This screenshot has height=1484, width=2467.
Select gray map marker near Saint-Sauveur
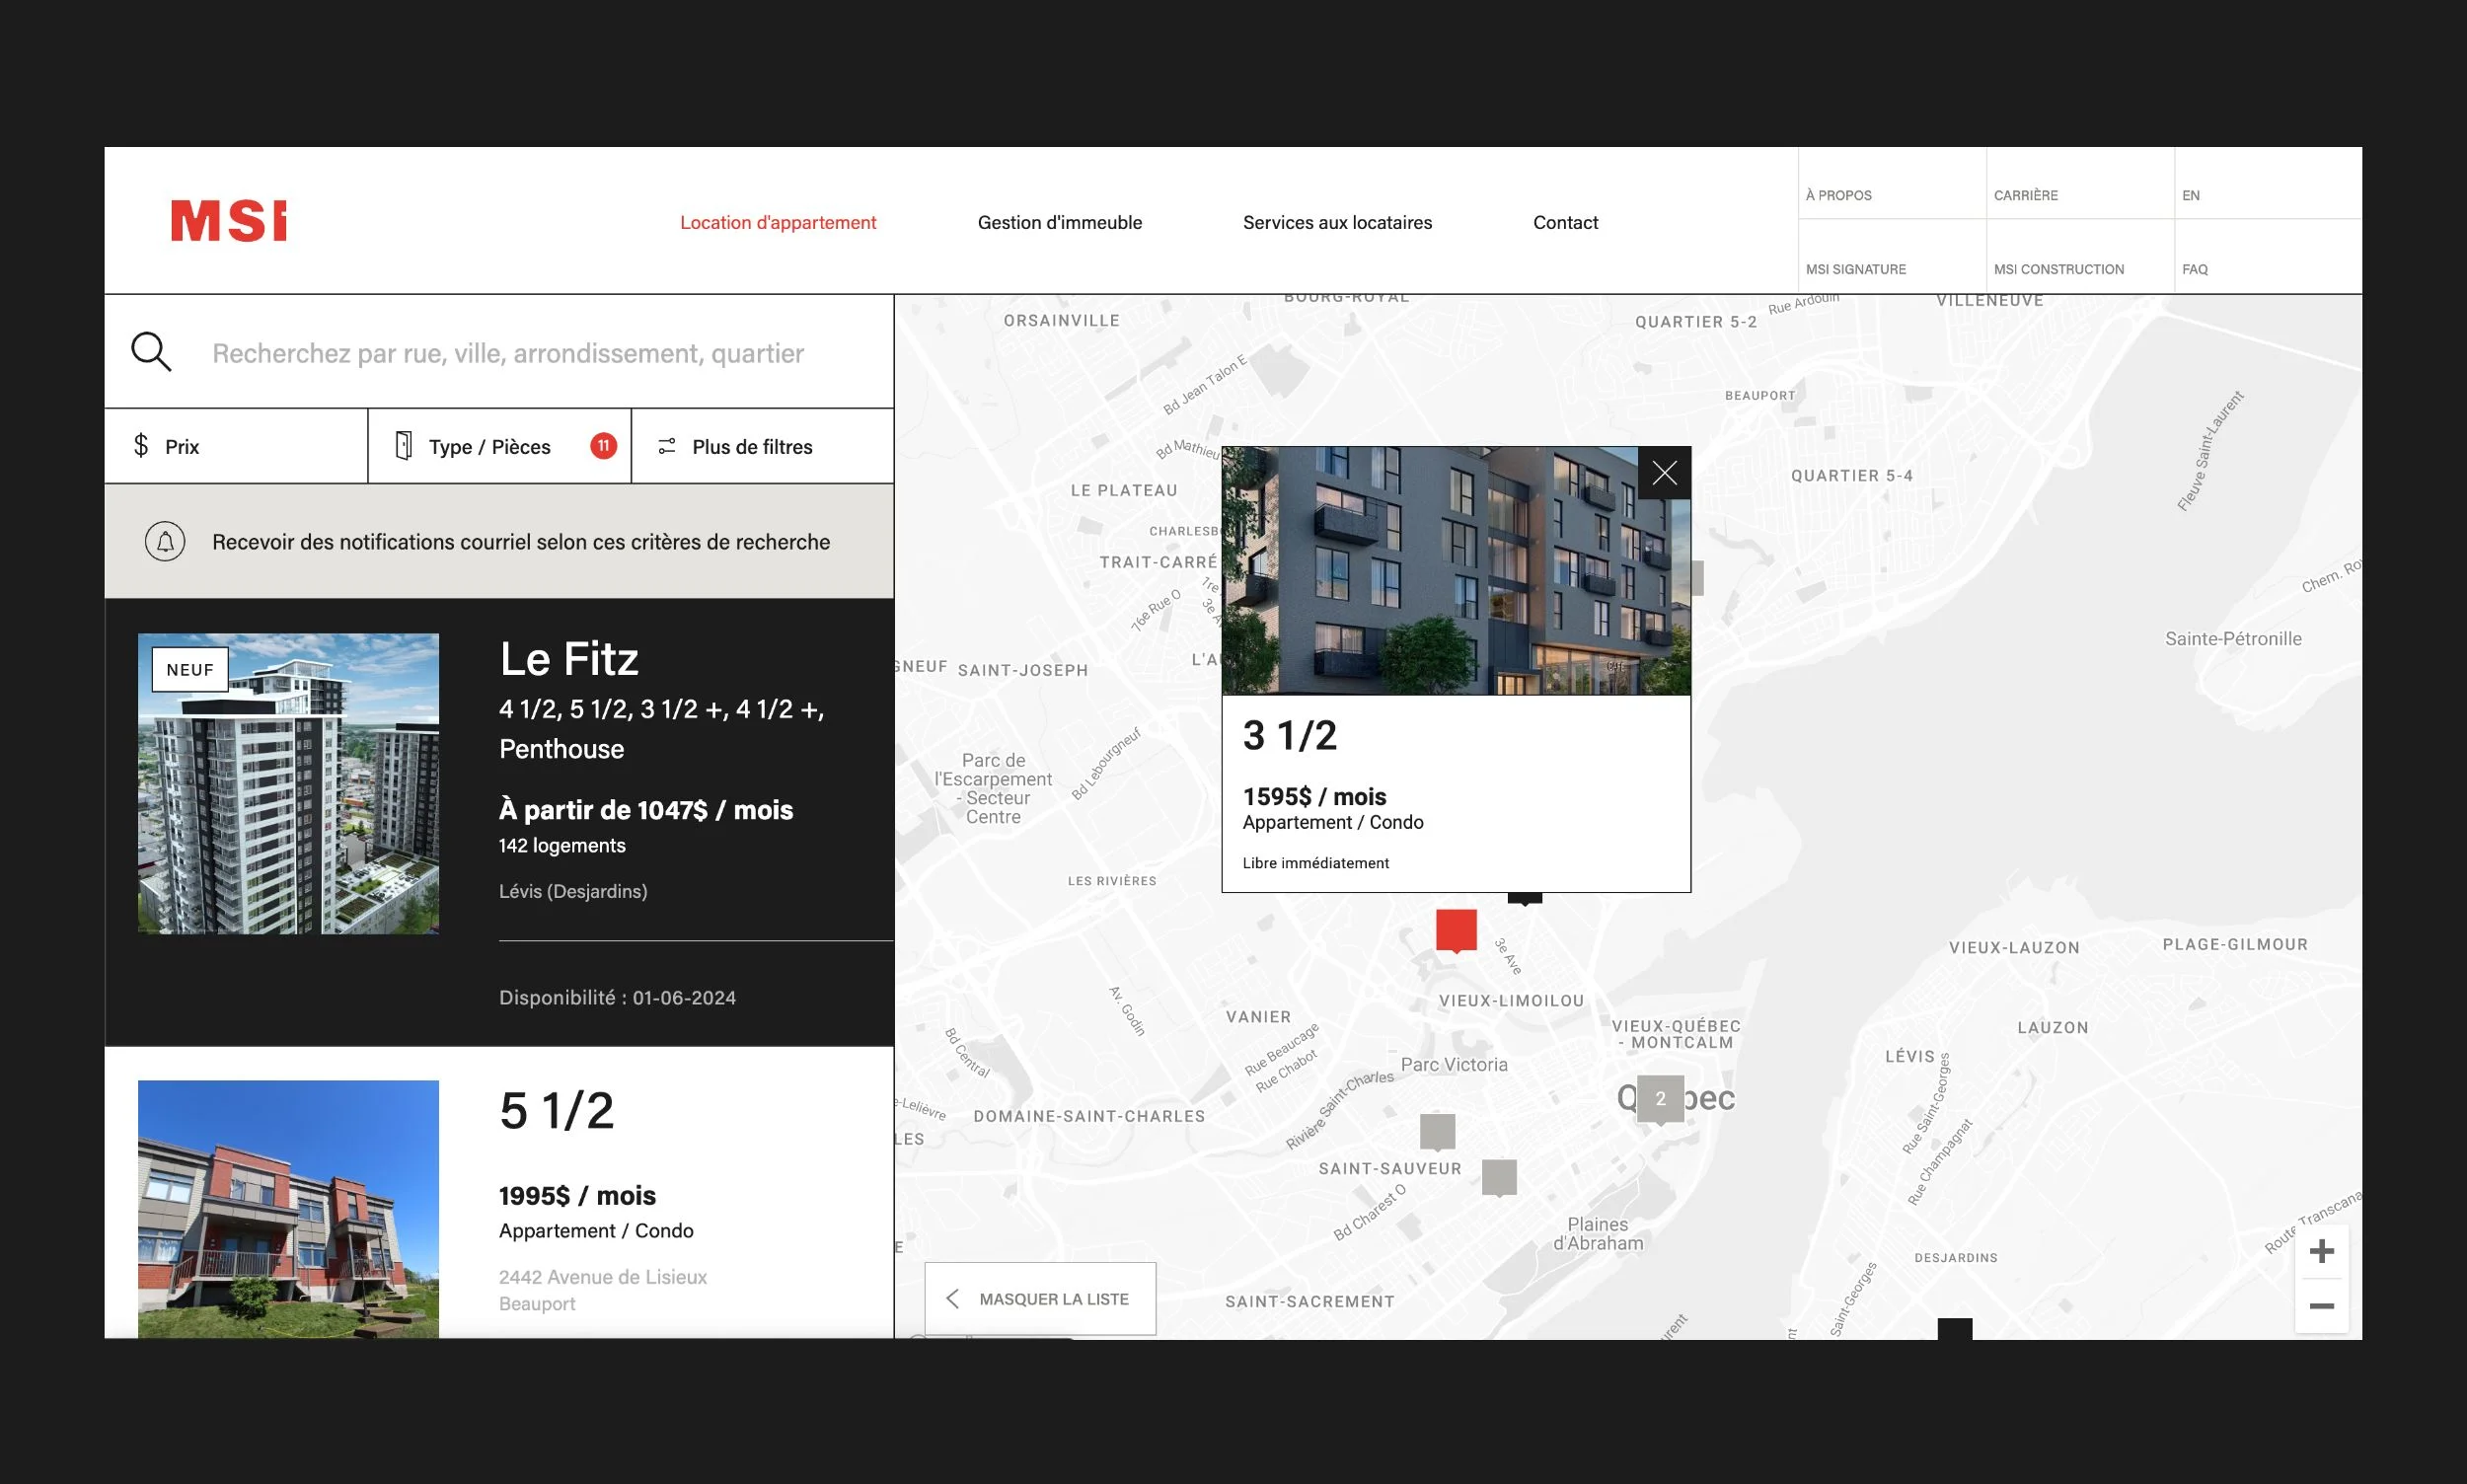point(1437,1131)
